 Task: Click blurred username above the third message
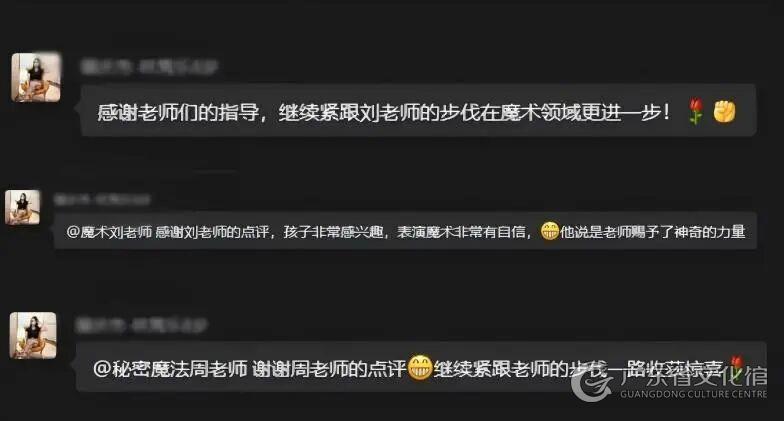[x=141, y=326]
